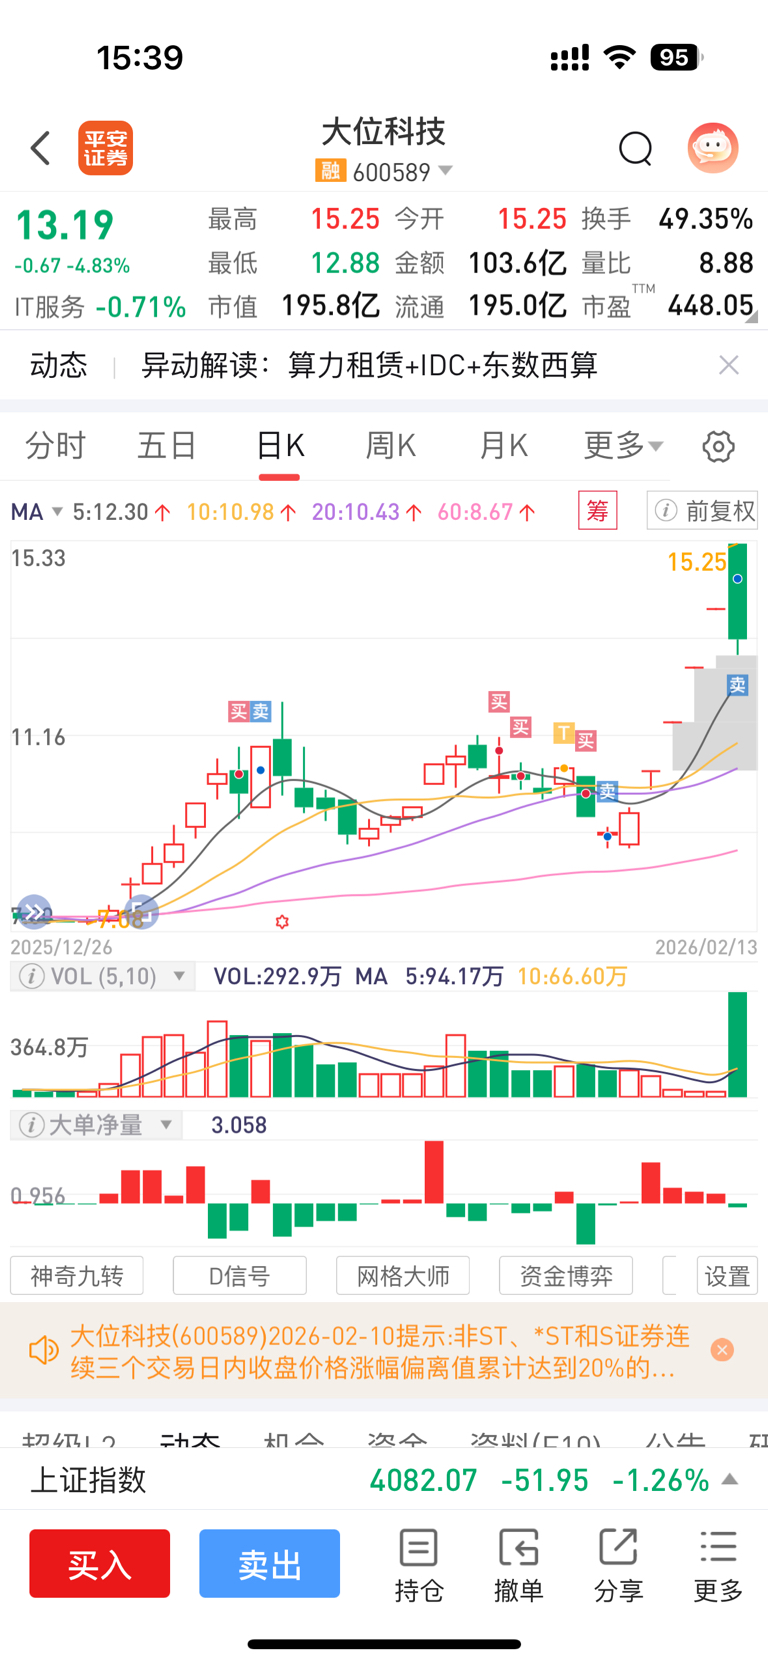Tap the current price 13.19
The width and height of the screenshot is (769, 1665).
65,225
